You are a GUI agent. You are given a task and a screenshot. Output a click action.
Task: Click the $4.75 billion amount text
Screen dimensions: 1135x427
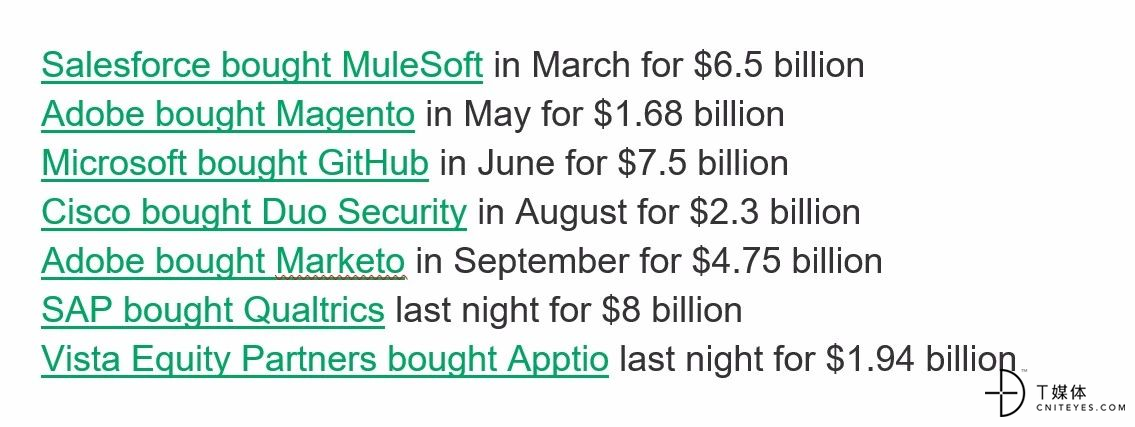(x=787, y=261)
